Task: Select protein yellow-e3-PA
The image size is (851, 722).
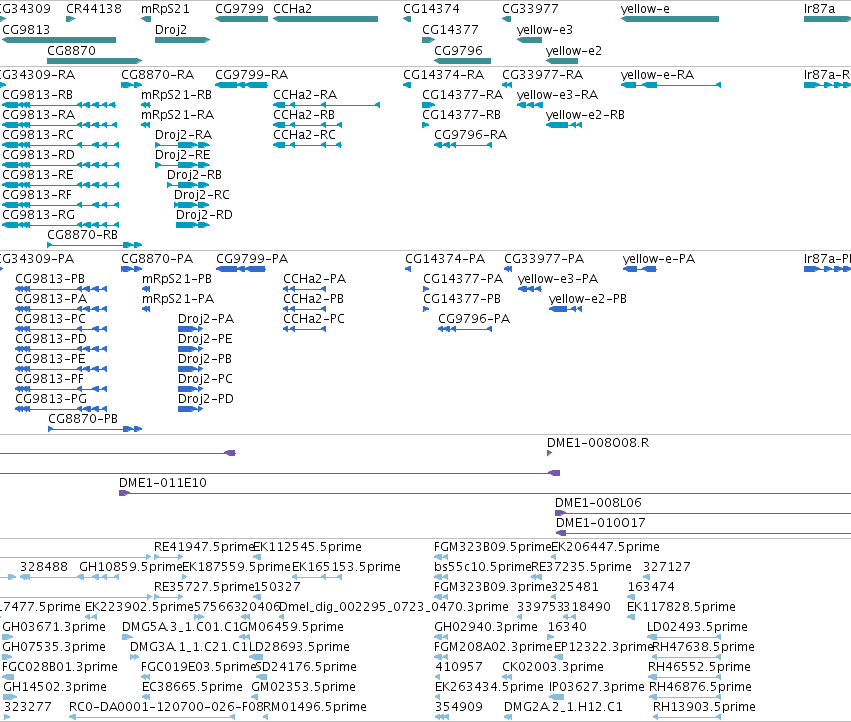Action: [530, 289]
